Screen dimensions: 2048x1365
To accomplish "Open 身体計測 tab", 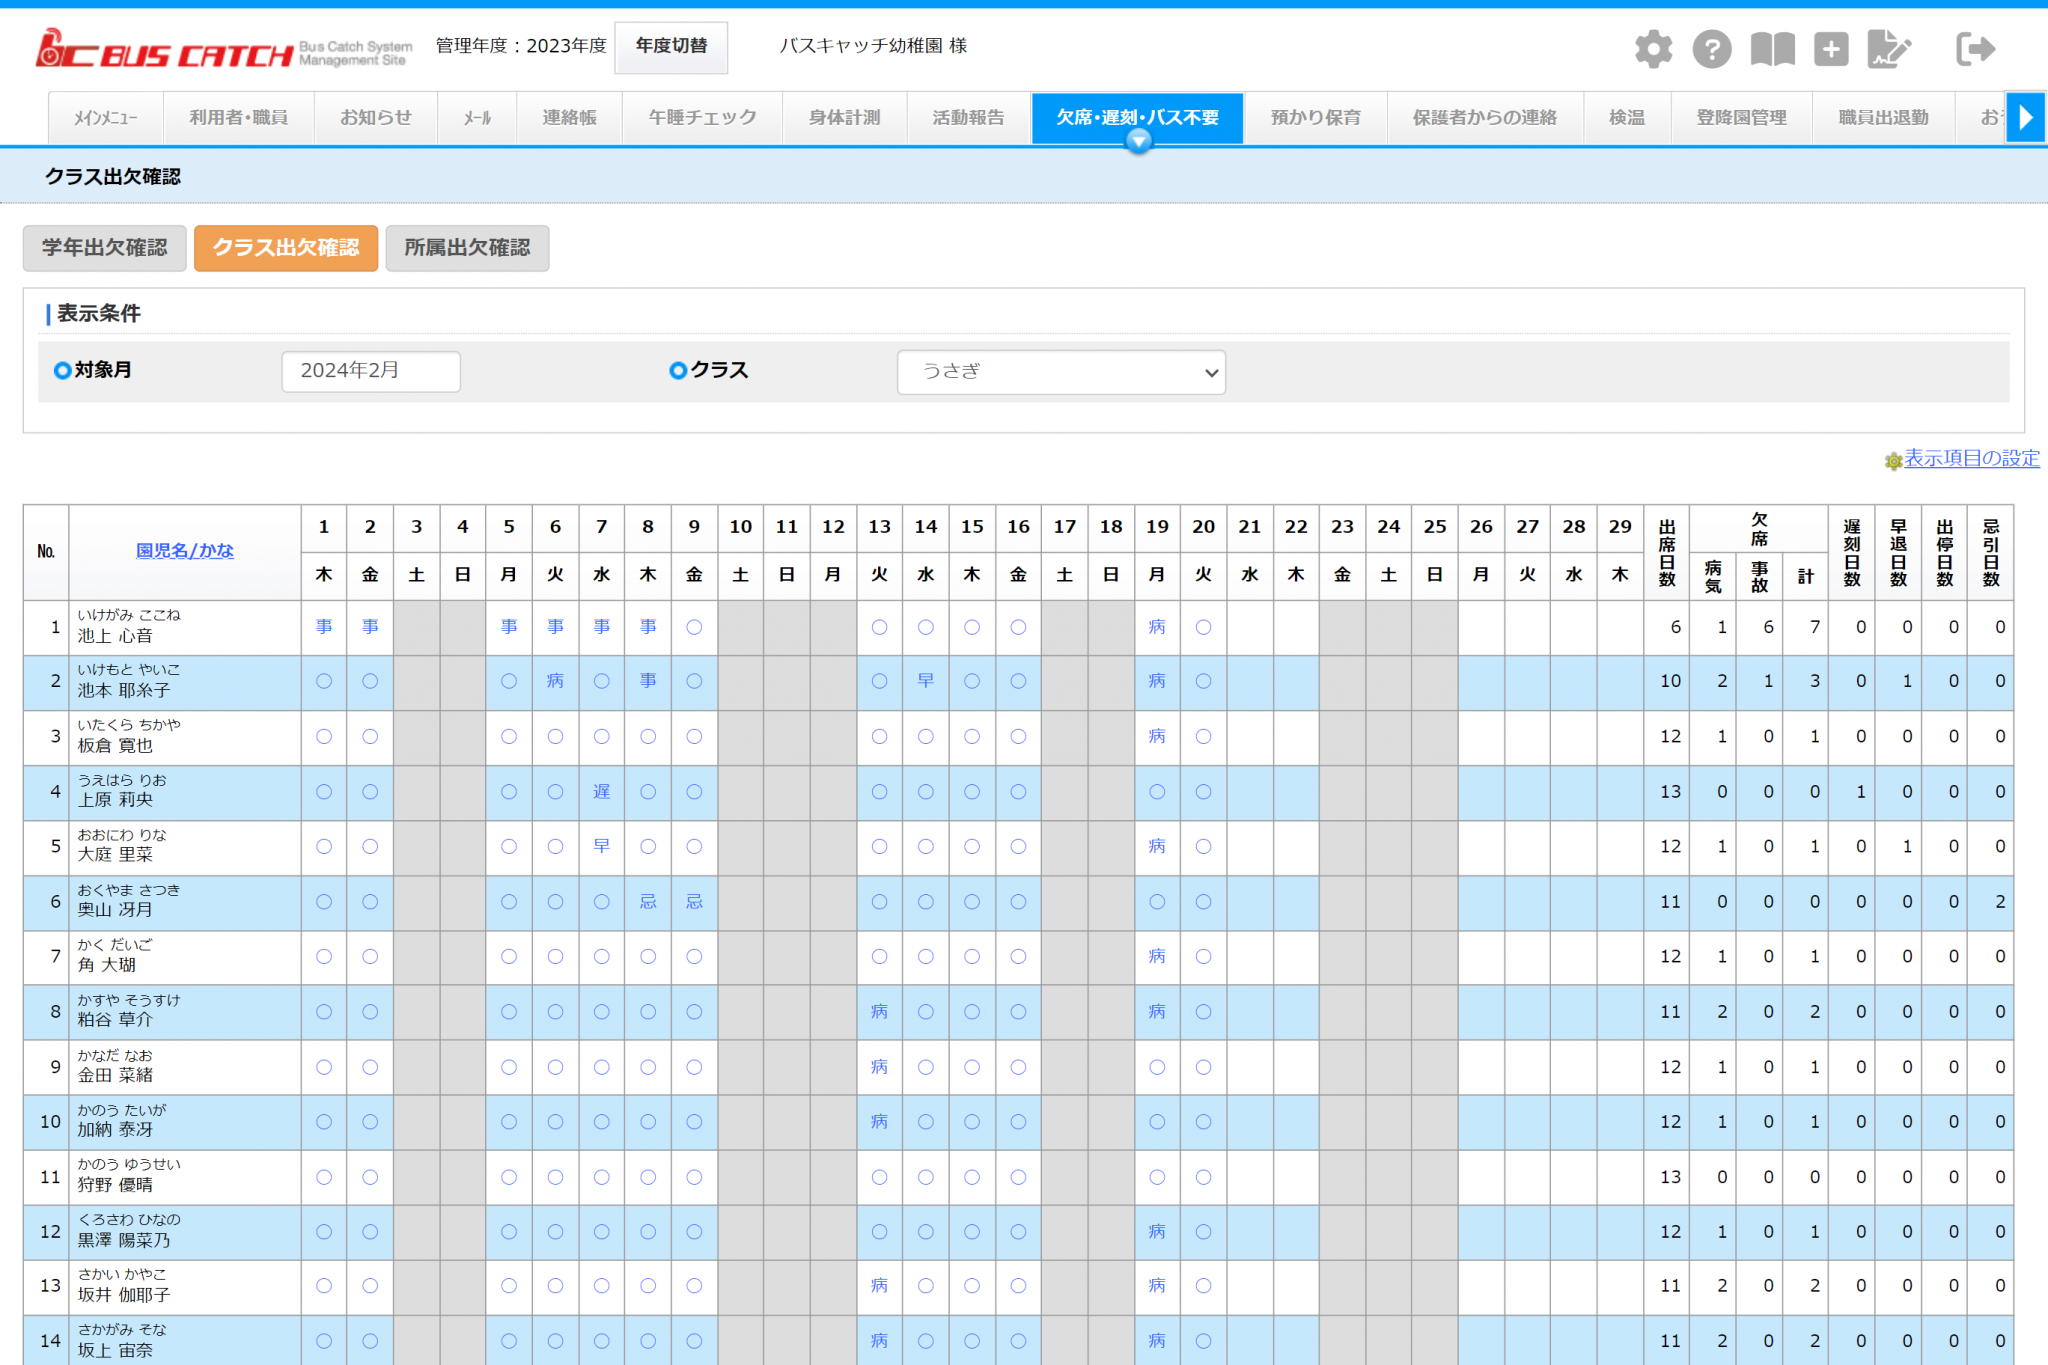I will (845, 118).
